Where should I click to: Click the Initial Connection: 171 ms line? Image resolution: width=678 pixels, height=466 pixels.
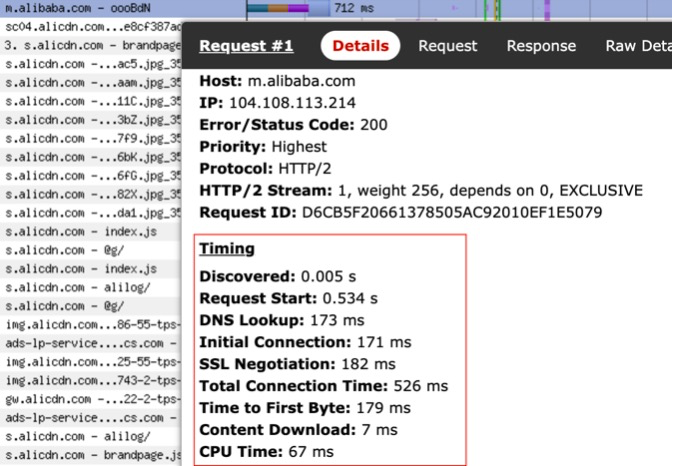click(305, 342)
